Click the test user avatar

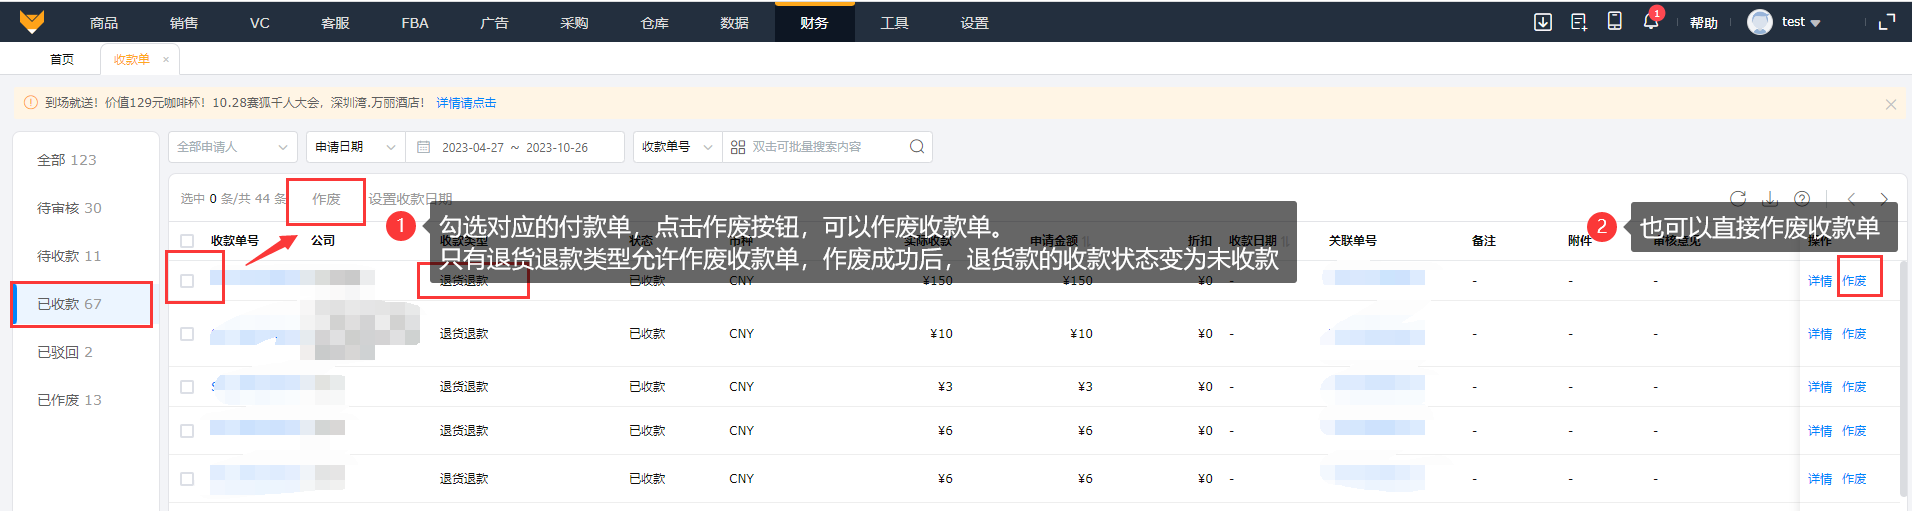coord(1760,22)
